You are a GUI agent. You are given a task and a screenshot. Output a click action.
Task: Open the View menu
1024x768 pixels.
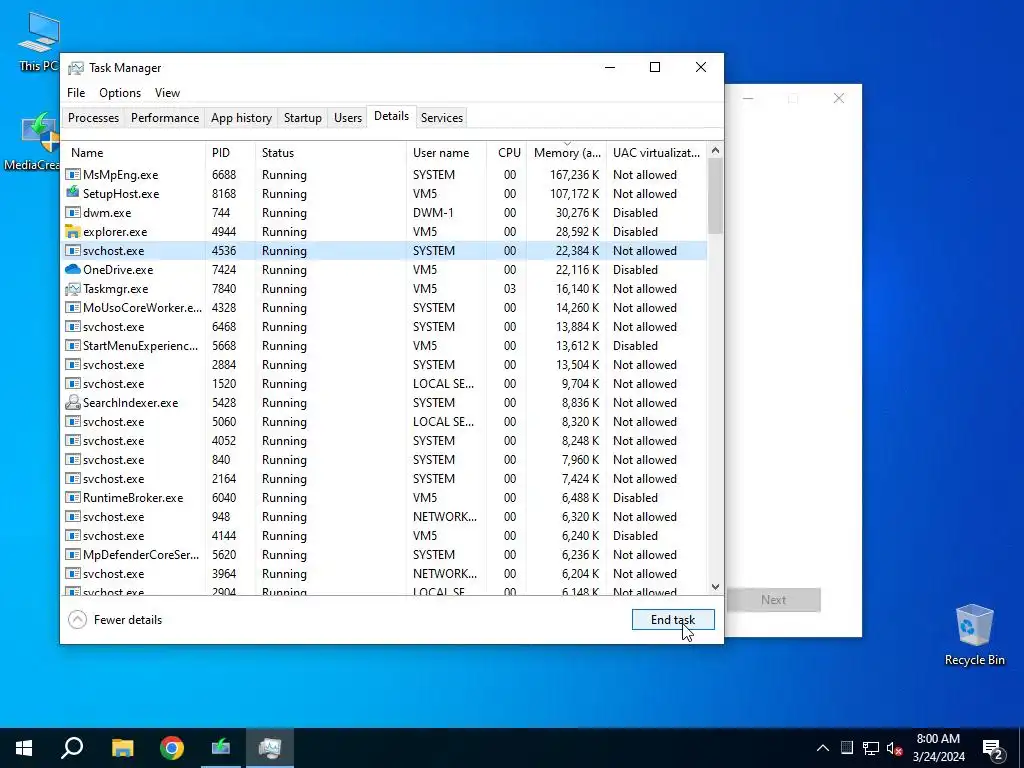point(167,93)
